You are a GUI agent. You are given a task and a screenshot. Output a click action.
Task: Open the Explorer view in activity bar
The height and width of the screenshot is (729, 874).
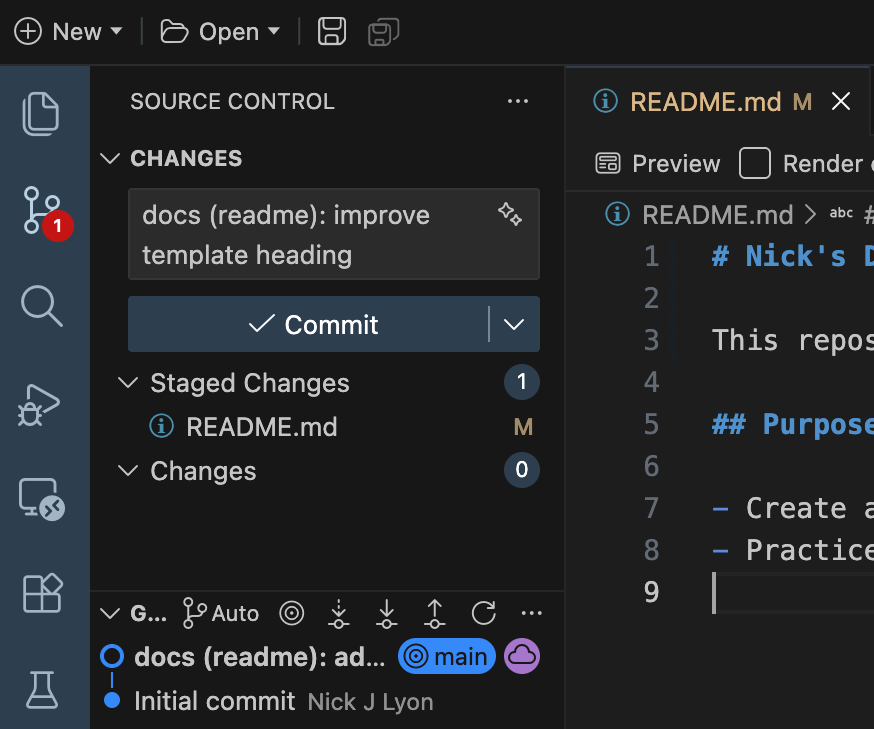pyautogui.click(x=43, y=113)
